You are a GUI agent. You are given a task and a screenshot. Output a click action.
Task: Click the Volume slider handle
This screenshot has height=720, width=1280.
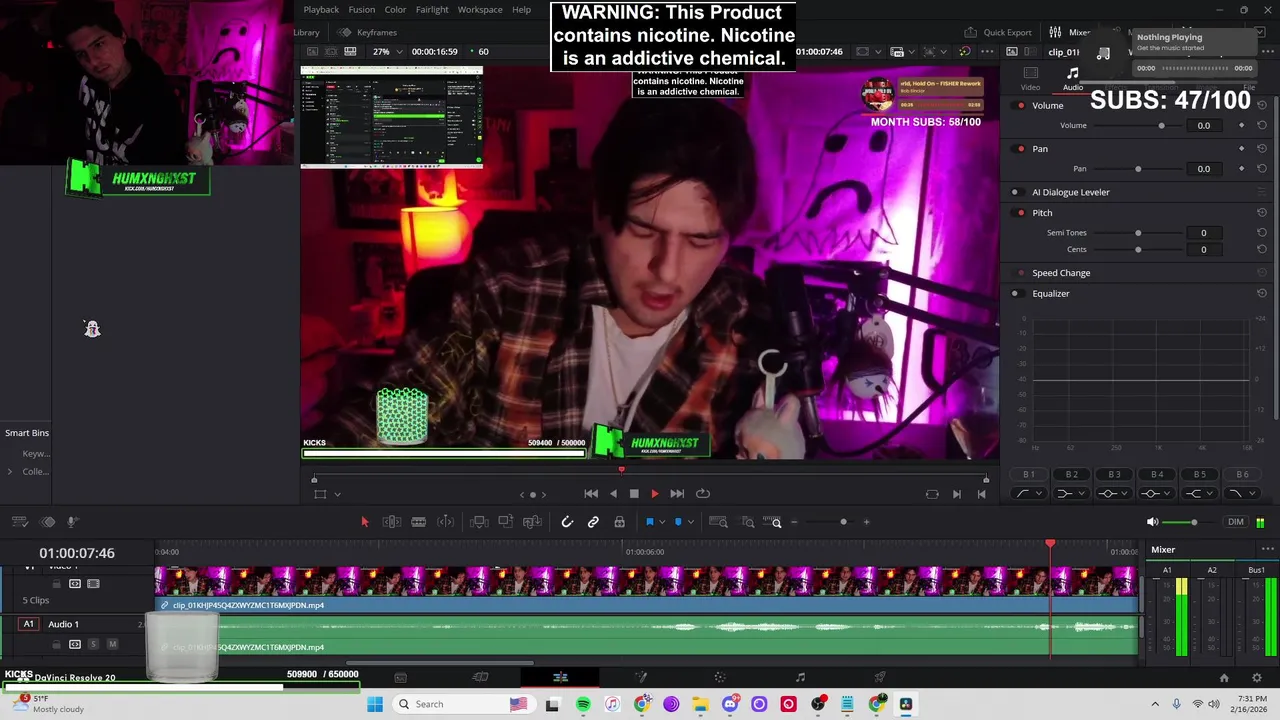pos(1161,126)
